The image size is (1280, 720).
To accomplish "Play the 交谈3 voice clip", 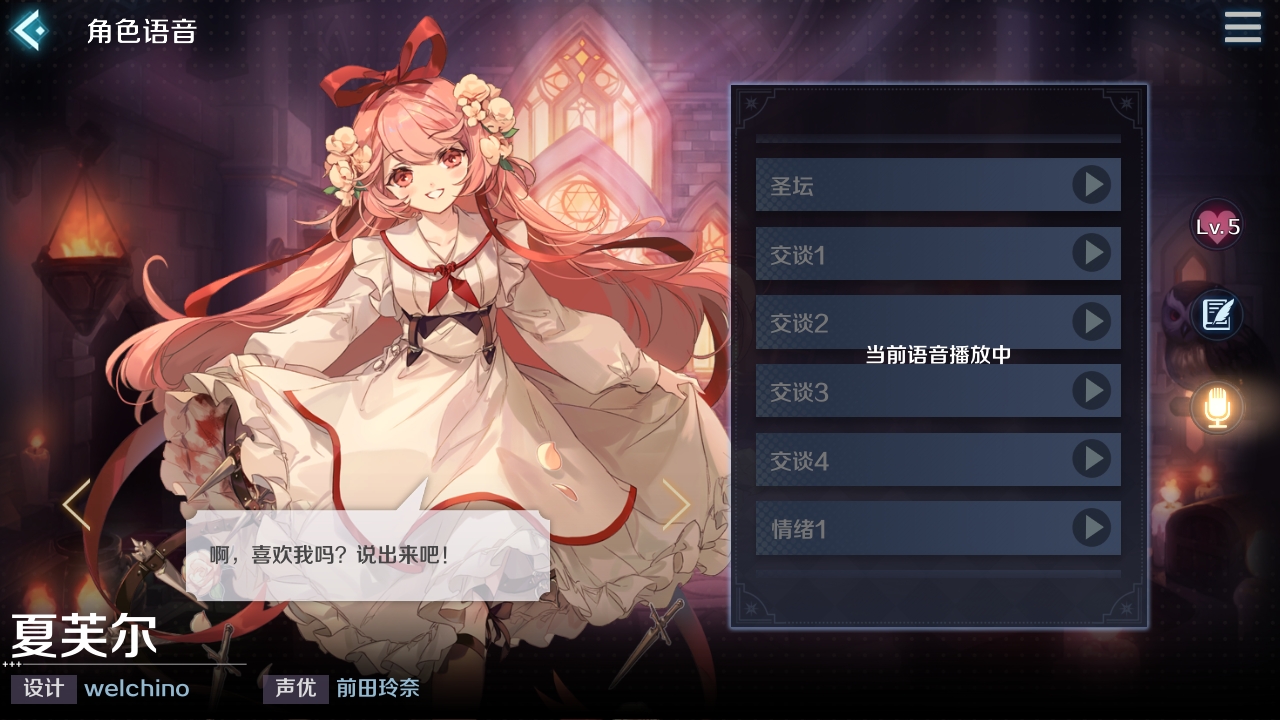I will [x=1092, y=390].
